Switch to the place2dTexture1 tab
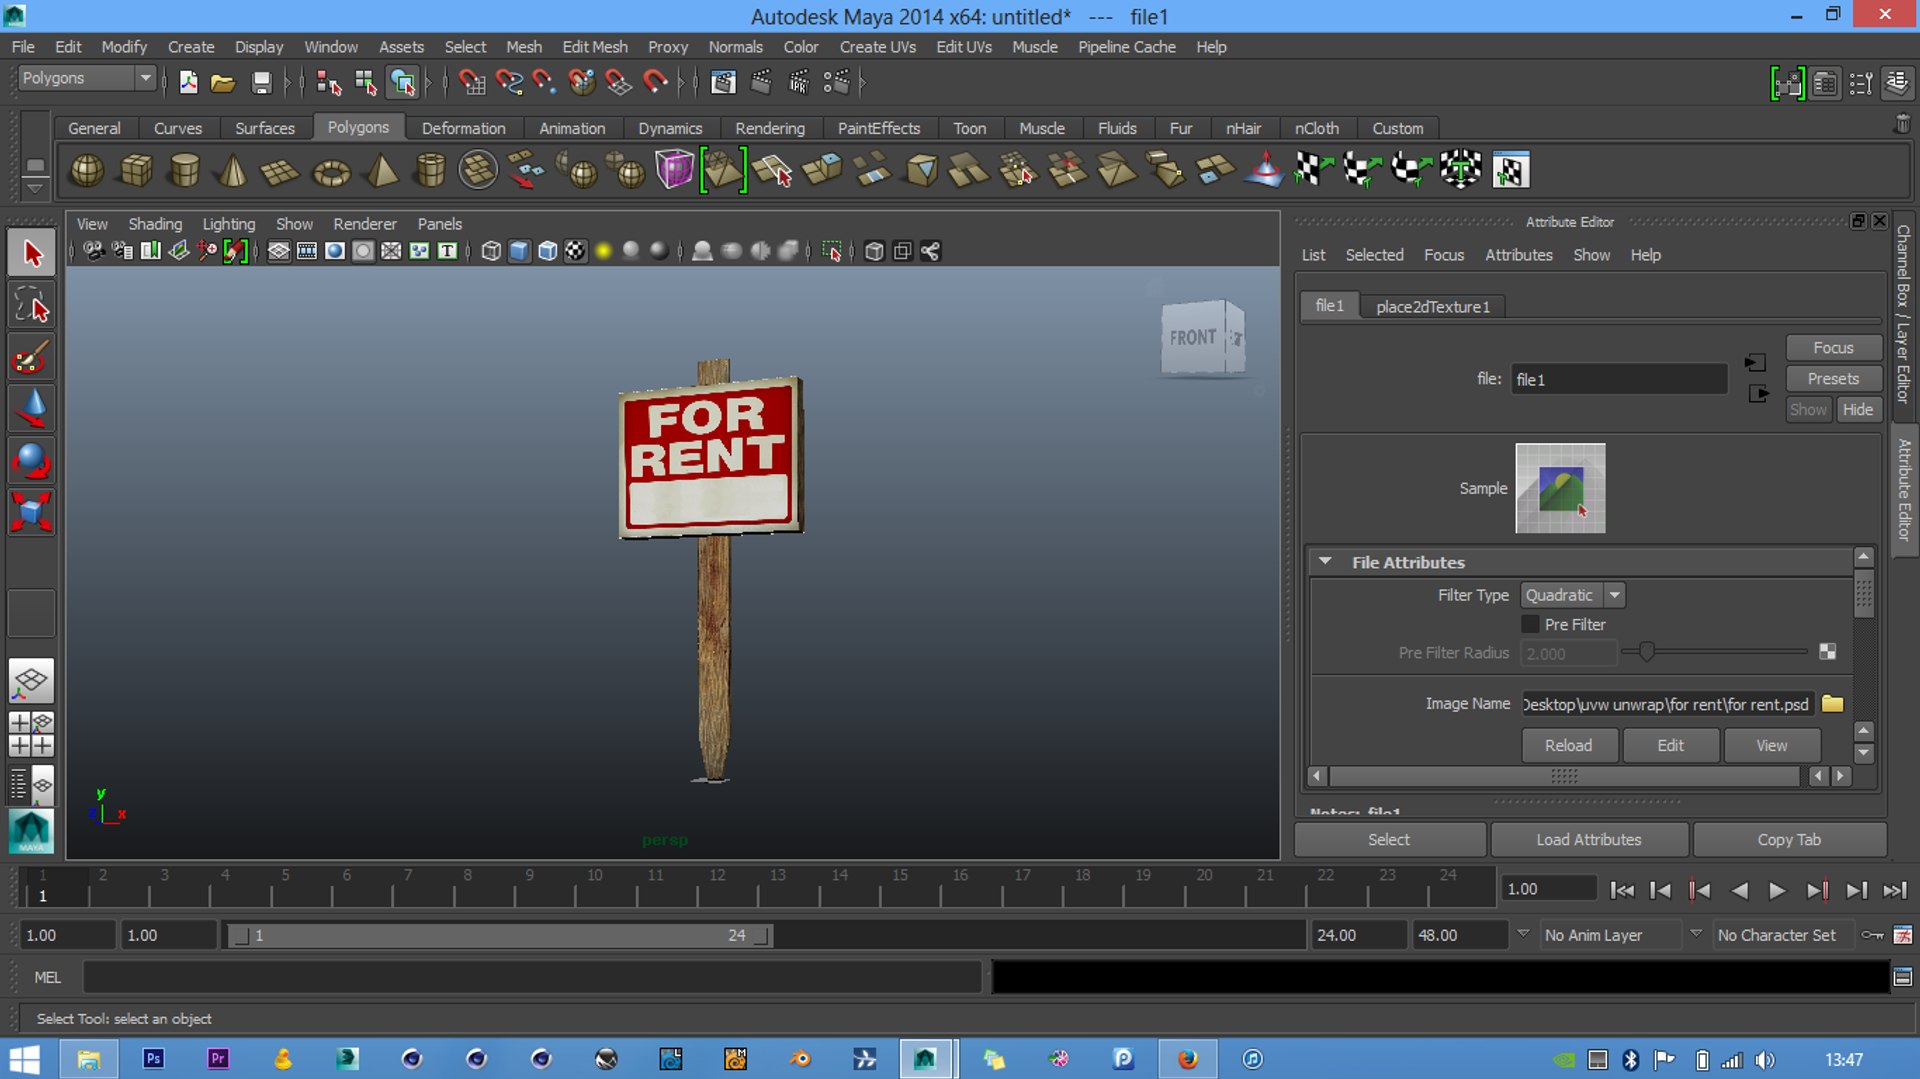The image size is (1920, 1079). pos(1432,306)
